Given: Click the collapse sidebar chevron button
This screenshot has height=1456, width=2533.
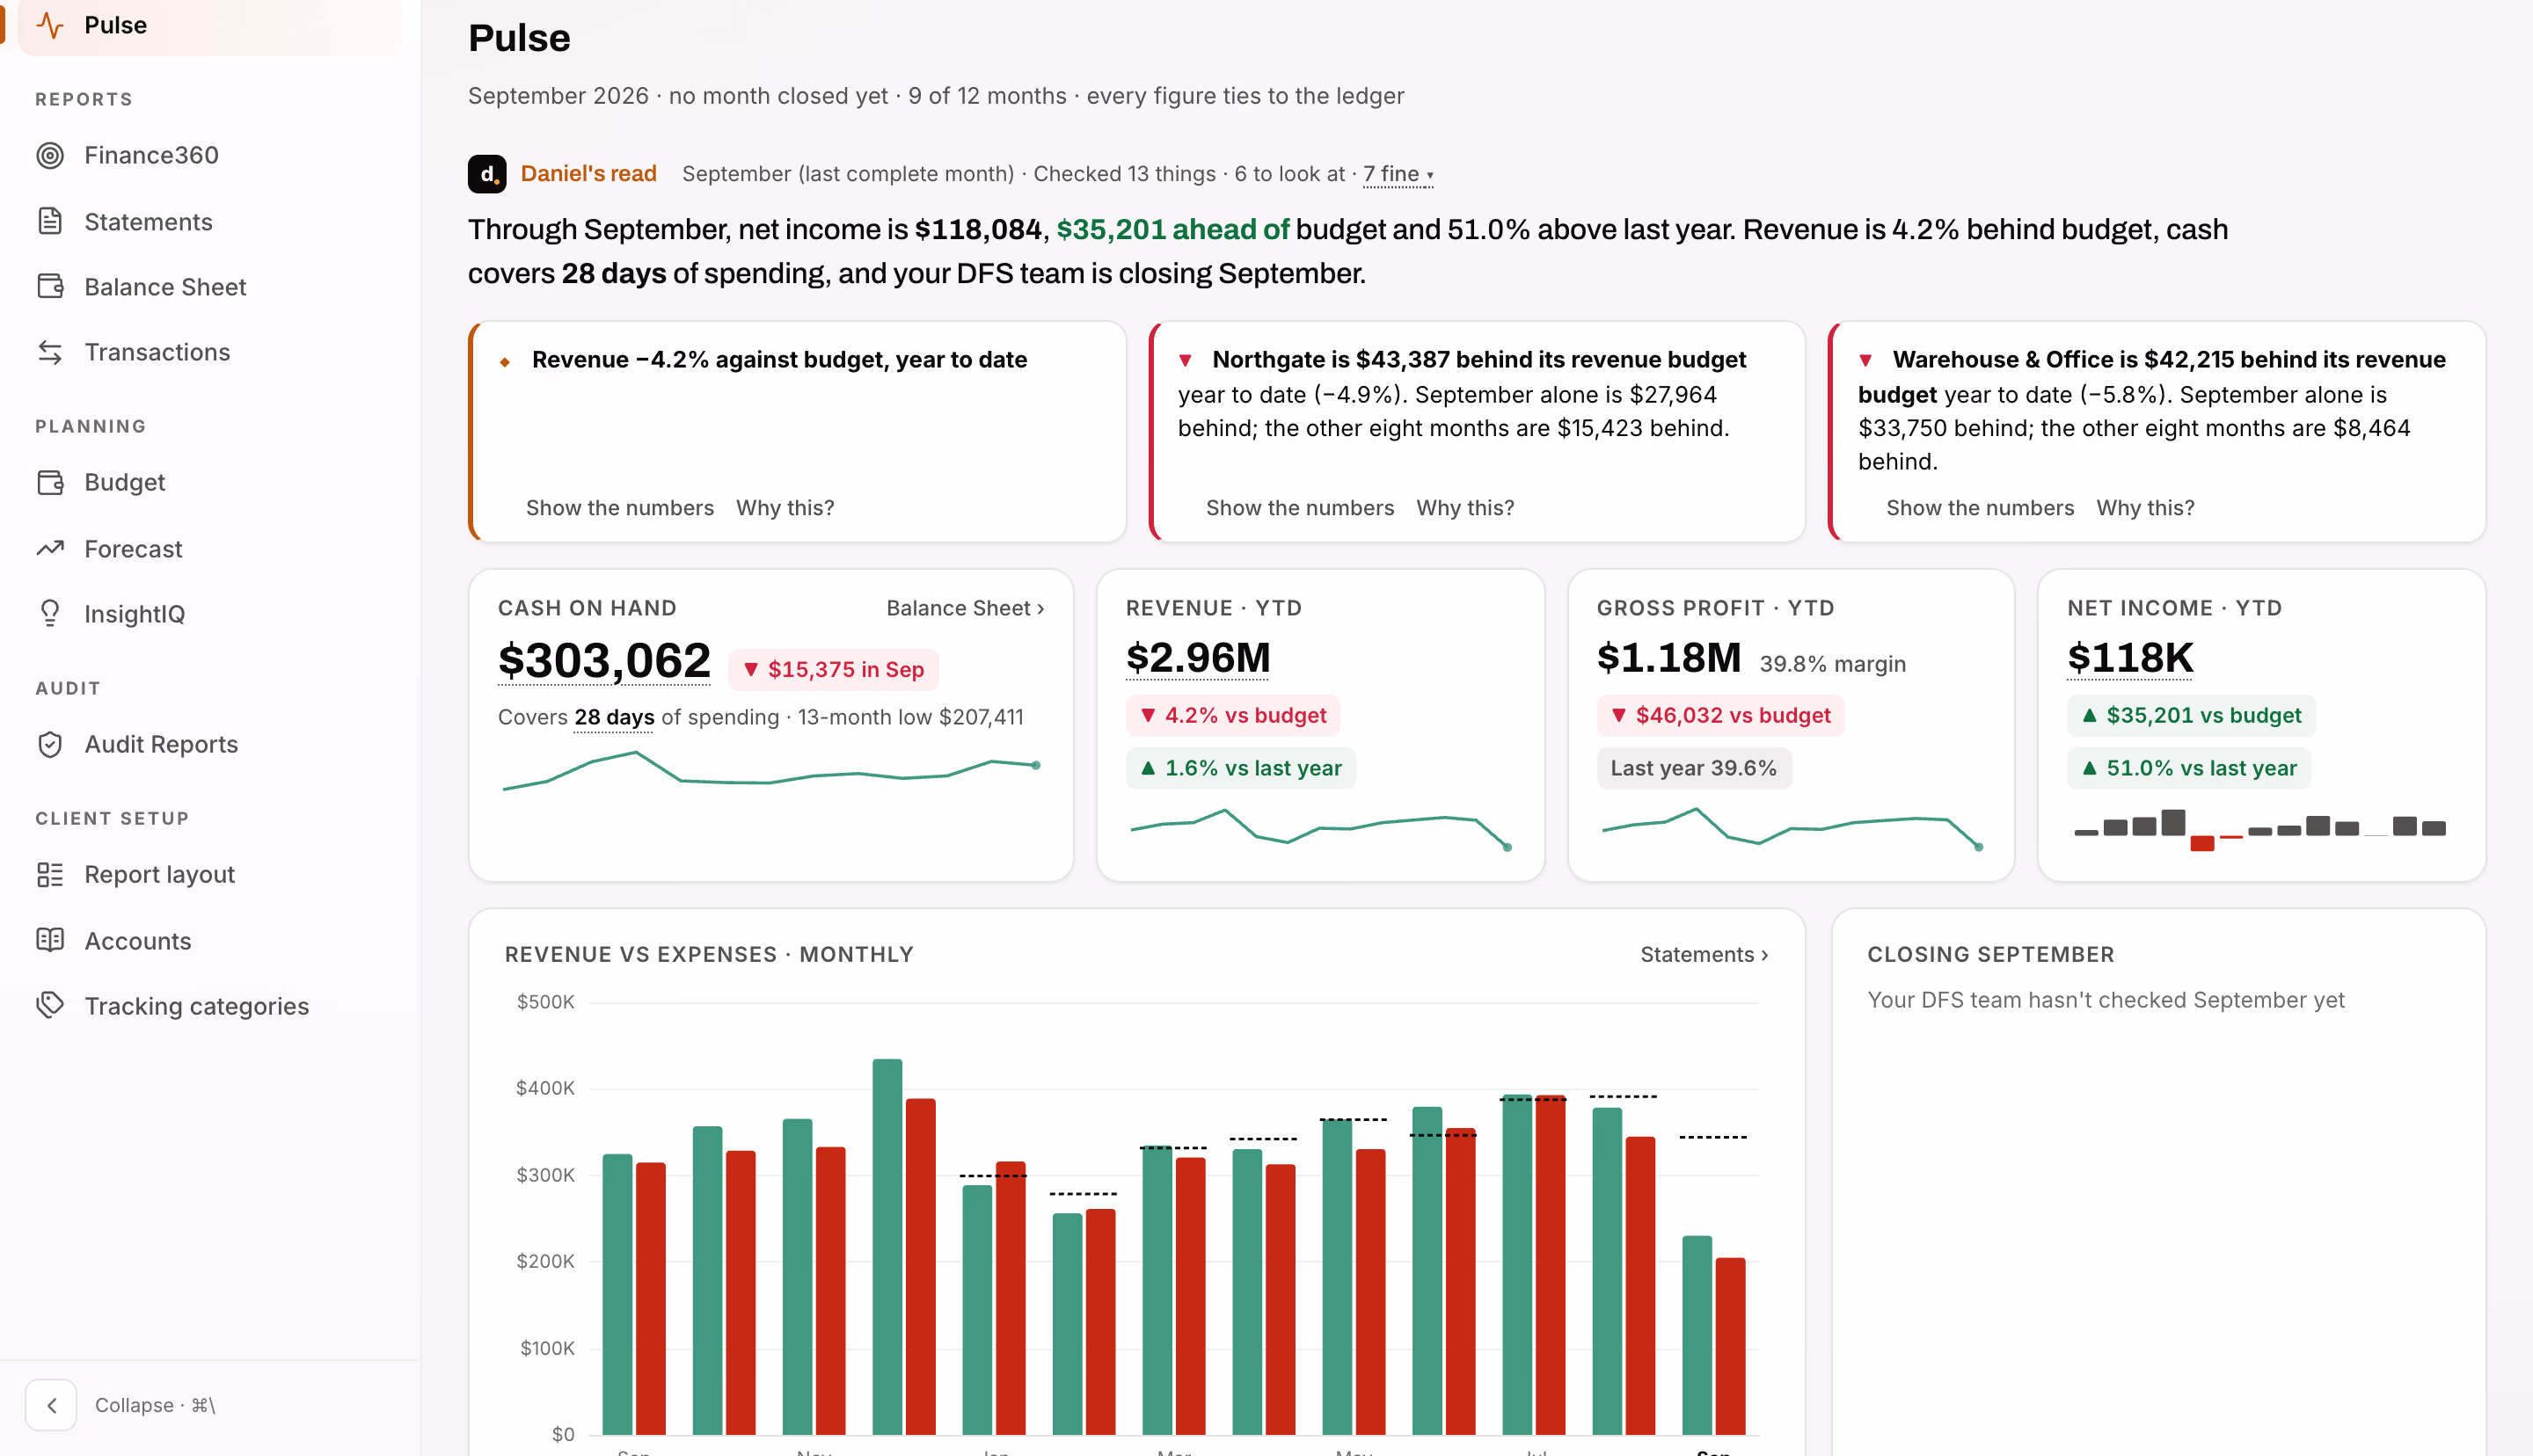Looking at the screenshot, I should click(51, 1405).
